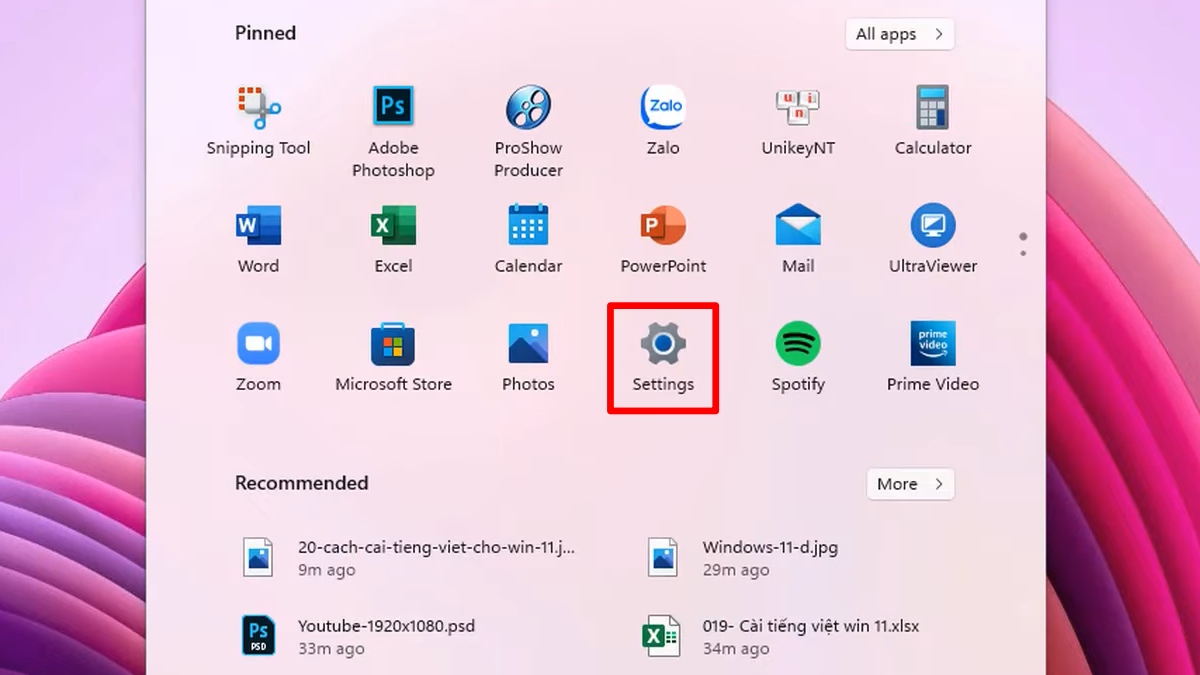Launch PowerPoint

click(x=663, y=239)
